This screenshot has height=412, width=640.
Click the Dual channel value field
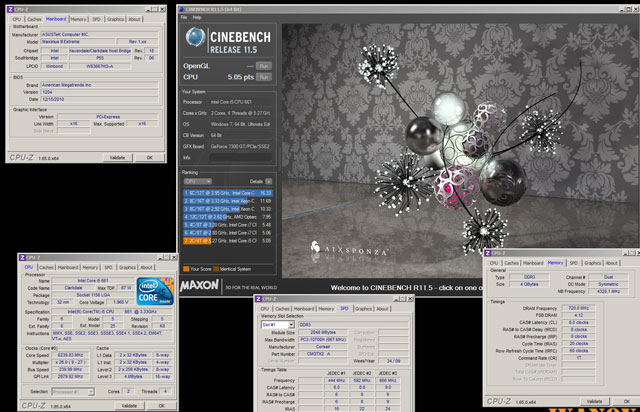608,277
